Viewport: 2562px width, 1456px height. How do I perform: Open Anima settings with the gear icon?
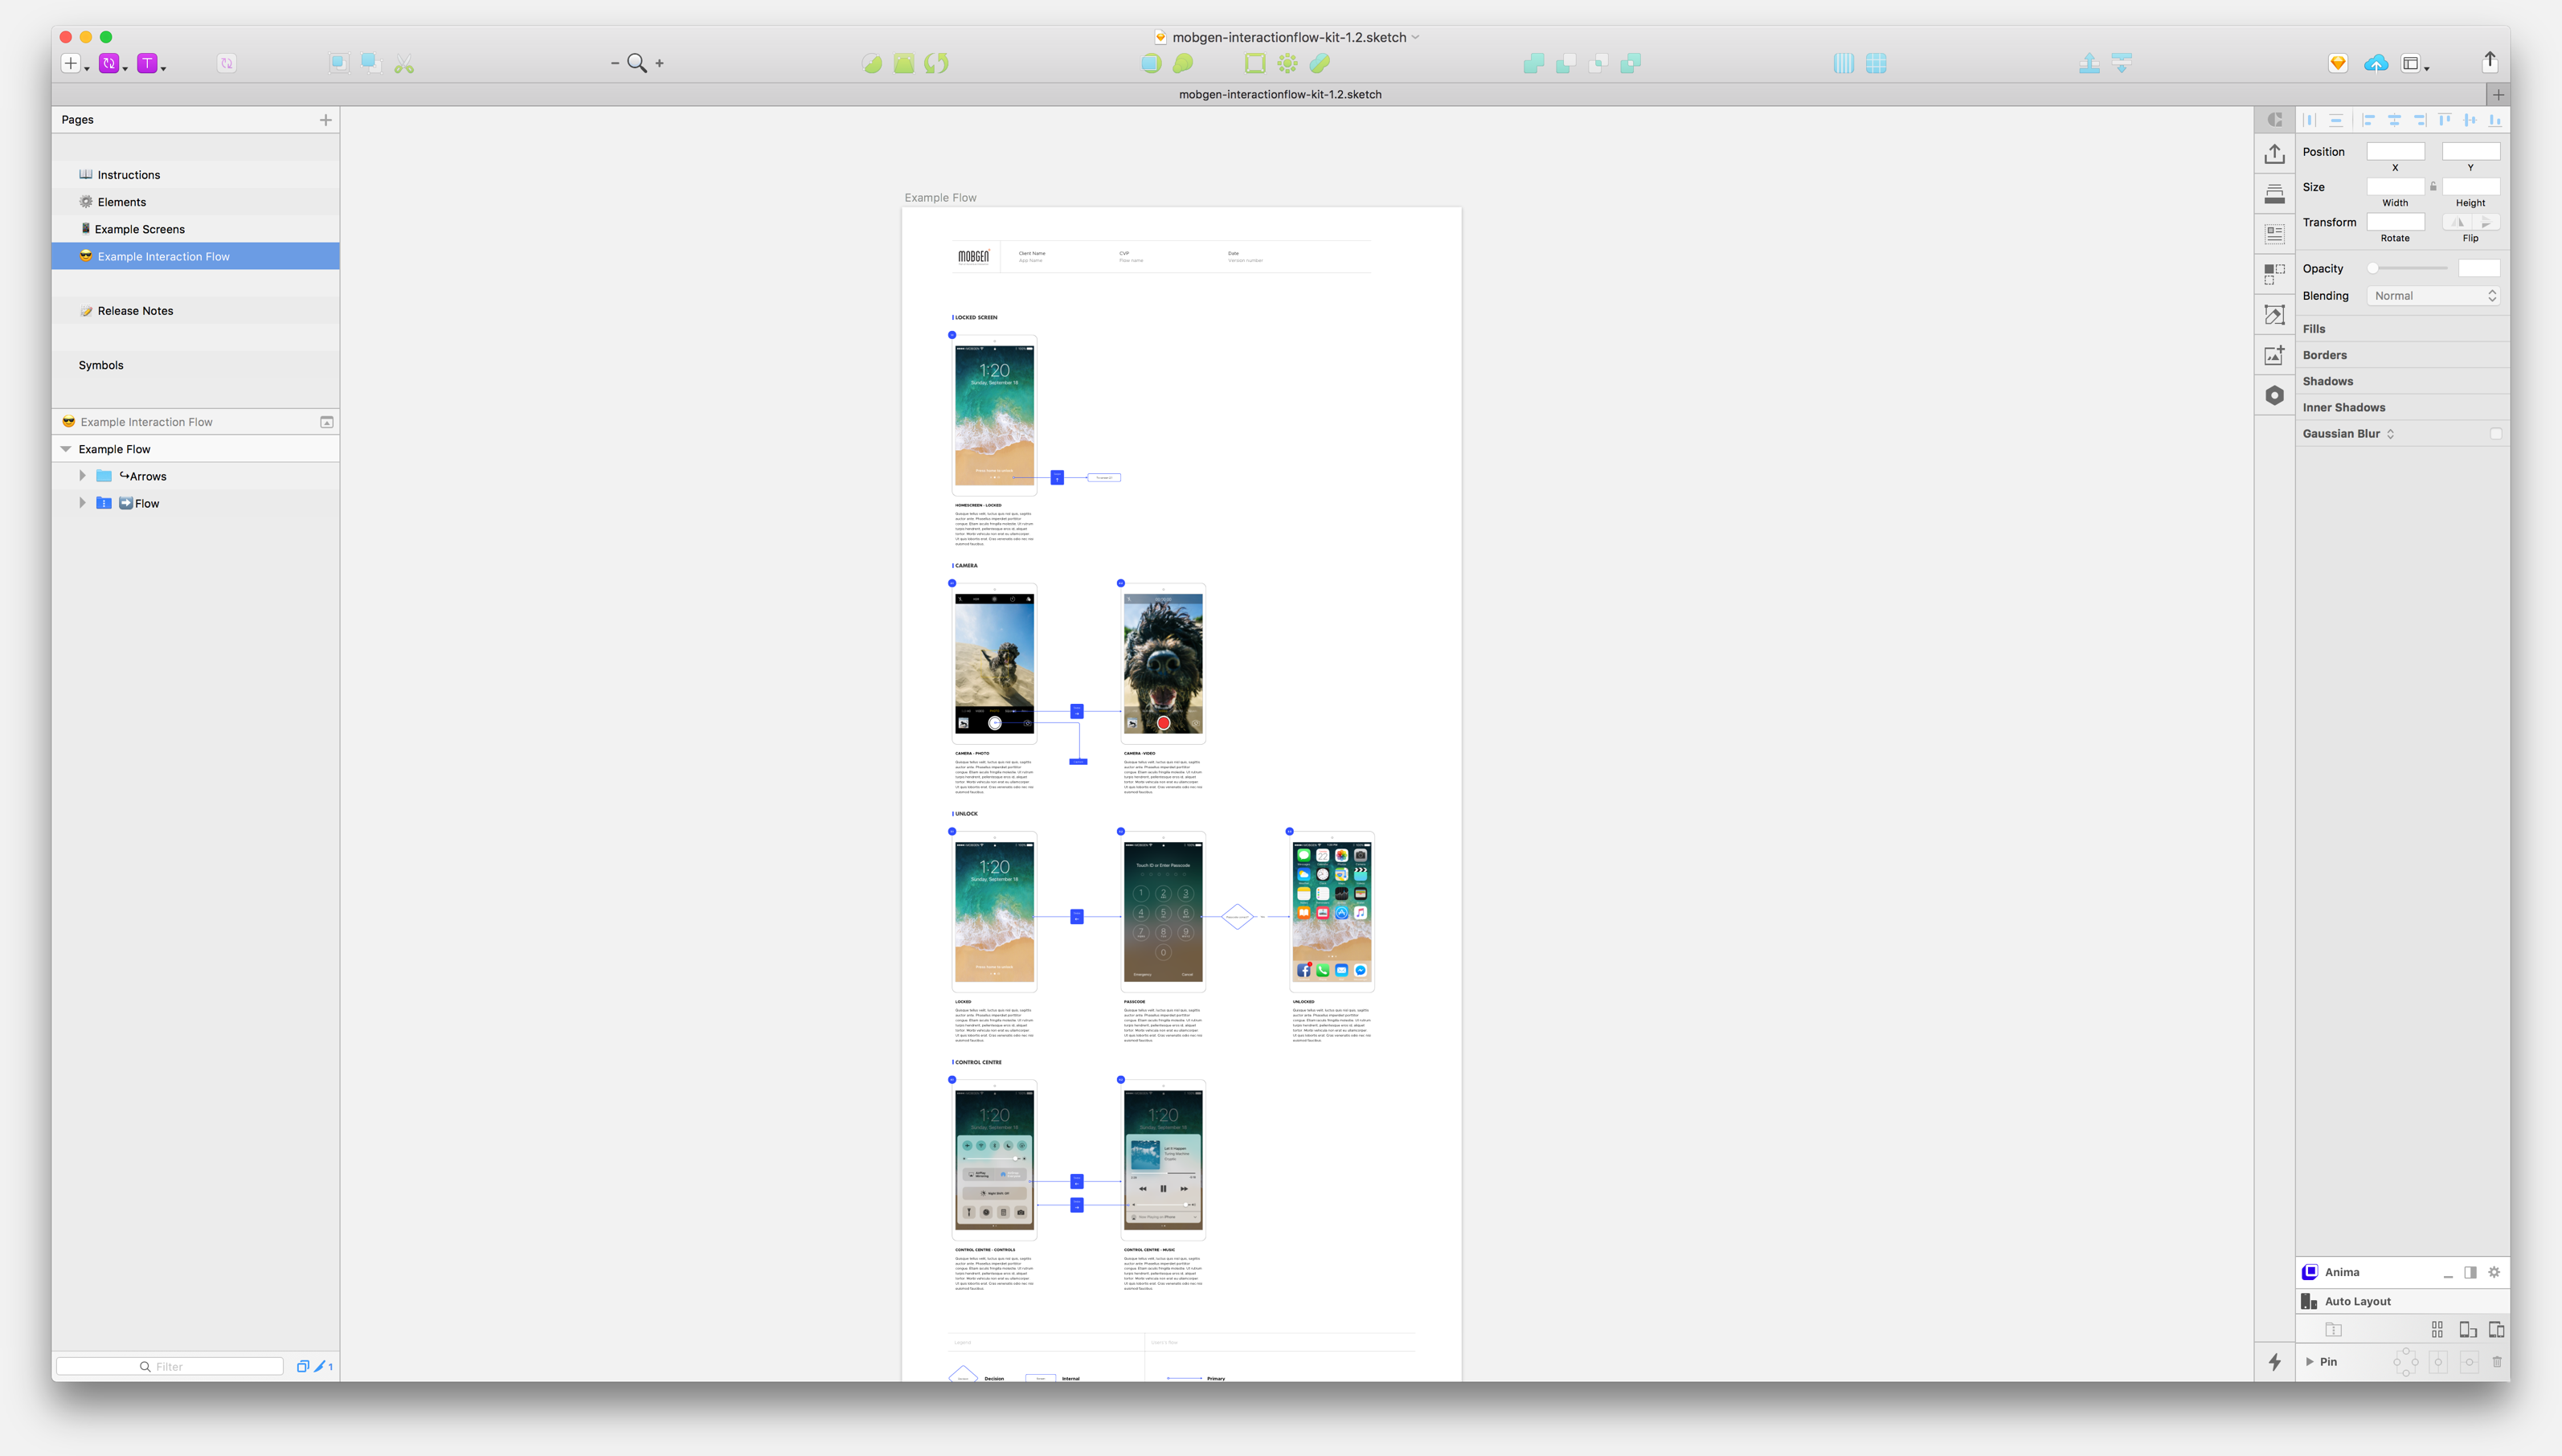pyautogui.click(x=2494, y=1271)
